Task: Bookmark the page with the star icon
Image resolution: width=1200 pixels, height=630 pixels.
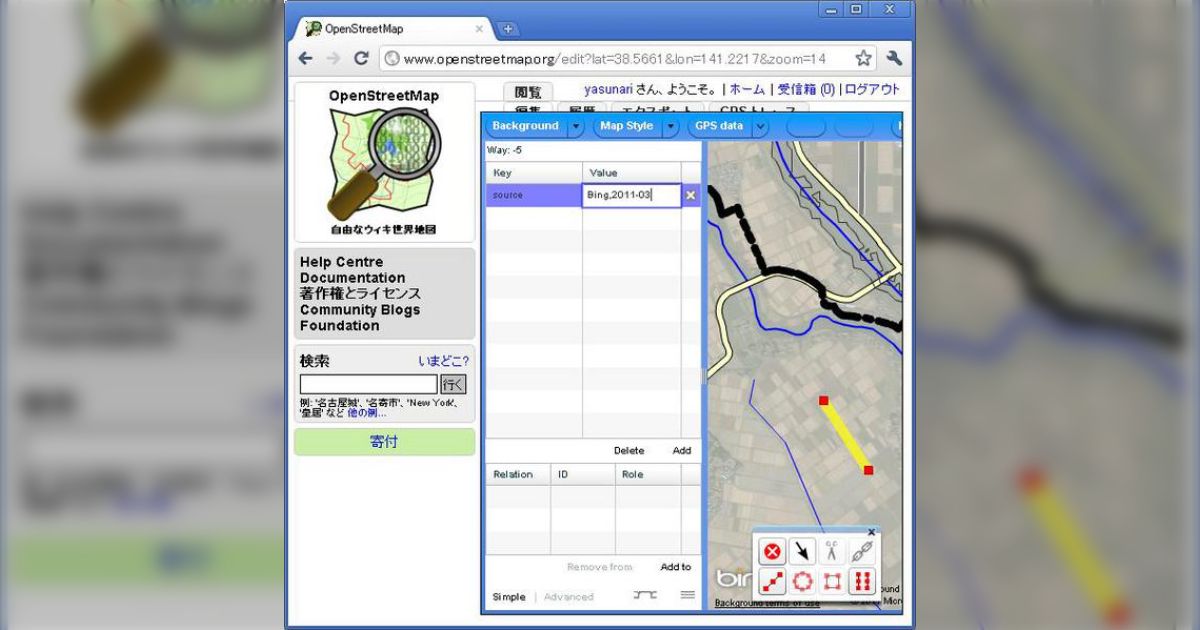Action: pos(862,58)
